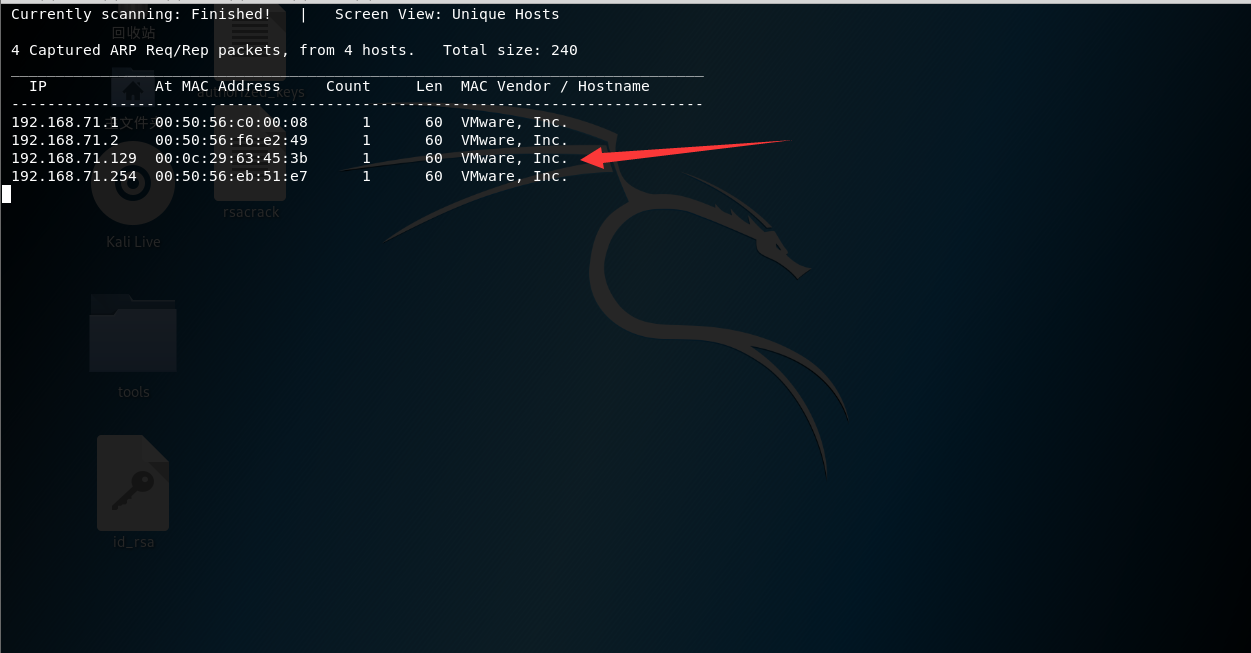Select the authorized_keys file icon on desktop
Viewport: 1251px width, 653px height.
tap(250, 44)
